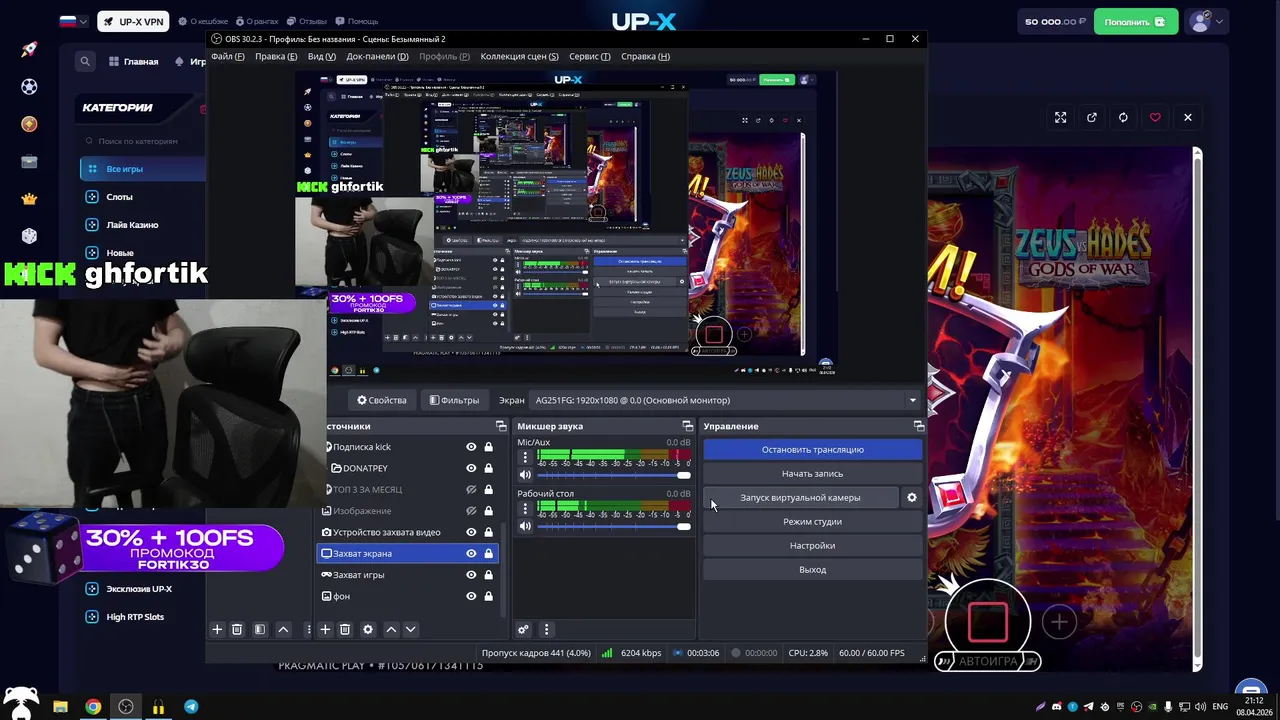Image resolution: width=1280 pixels, height=720 pixels.
Task: Open the Коллекция сцен menu
Action: pyautogui.click(x=519, y=56)
